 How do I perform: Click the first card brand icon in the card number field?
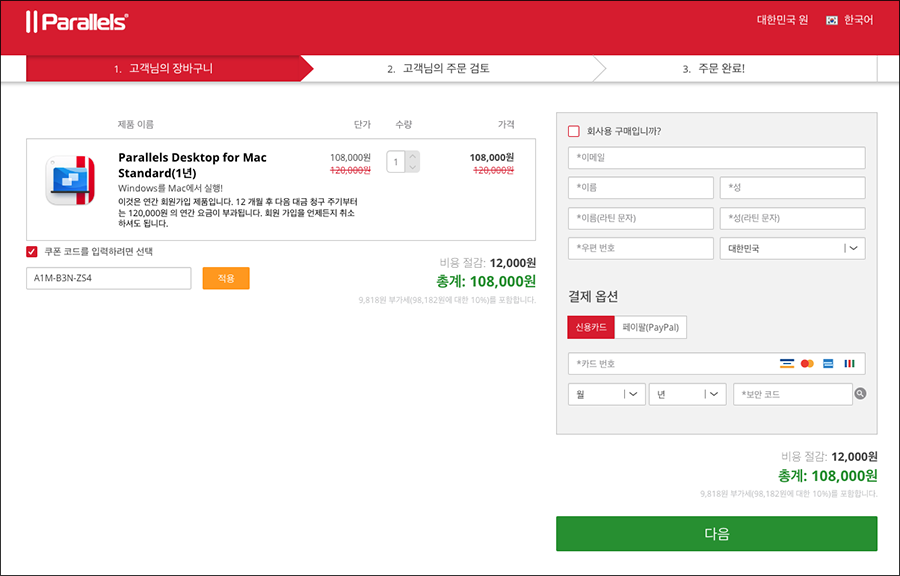point(787,364)
